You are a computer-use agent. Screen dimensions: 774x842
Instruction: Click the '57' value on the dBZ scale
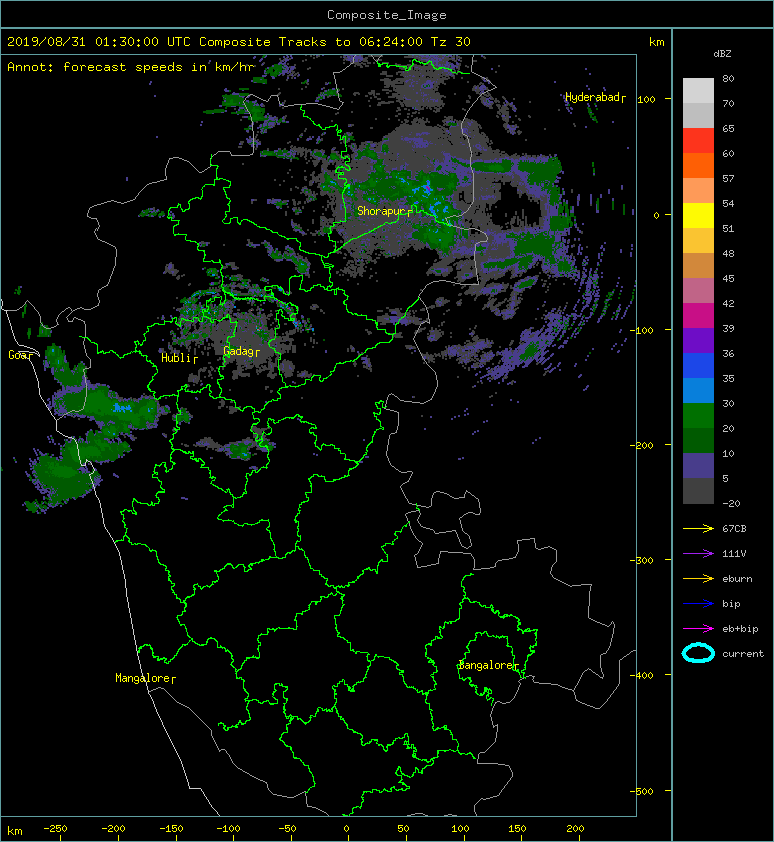(728, 178)
